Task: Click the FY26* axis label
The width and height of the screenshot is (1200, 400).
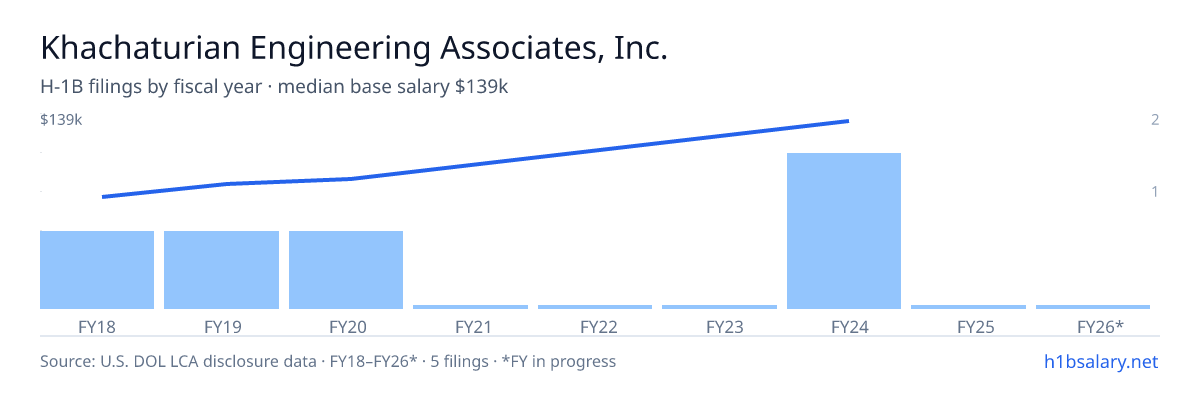Action: point(1100,326)
